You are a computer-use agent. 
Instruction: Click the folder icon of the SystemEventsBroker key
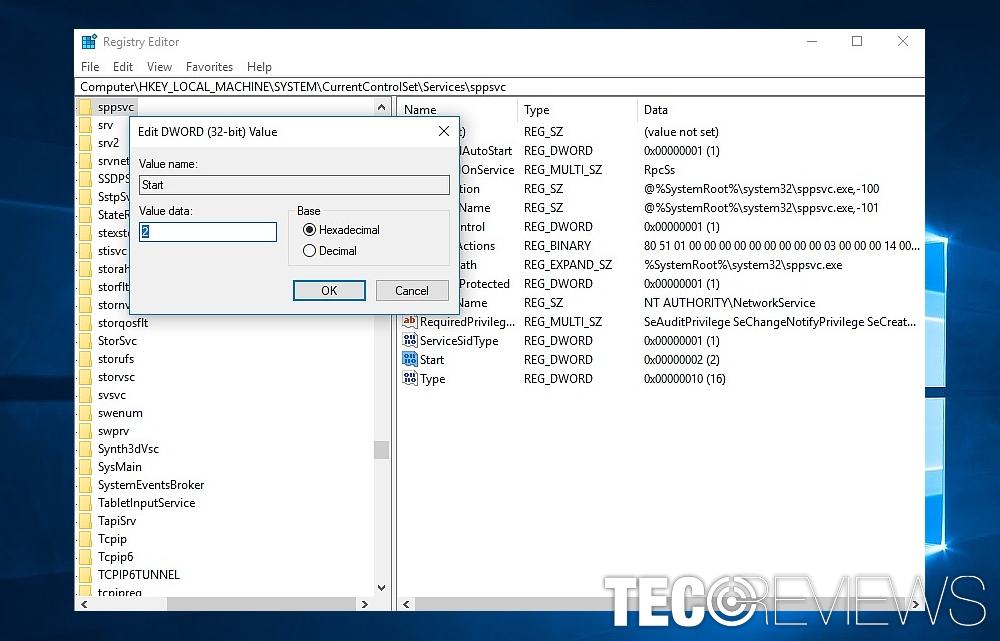85,485
